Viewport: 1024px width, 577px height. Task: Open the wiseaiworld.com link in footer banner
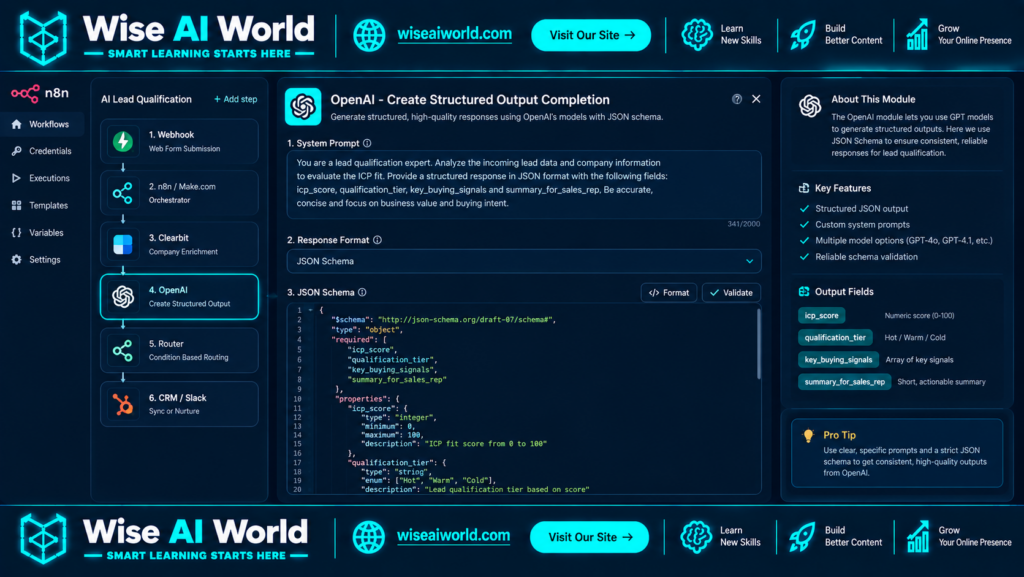[453, 536]
